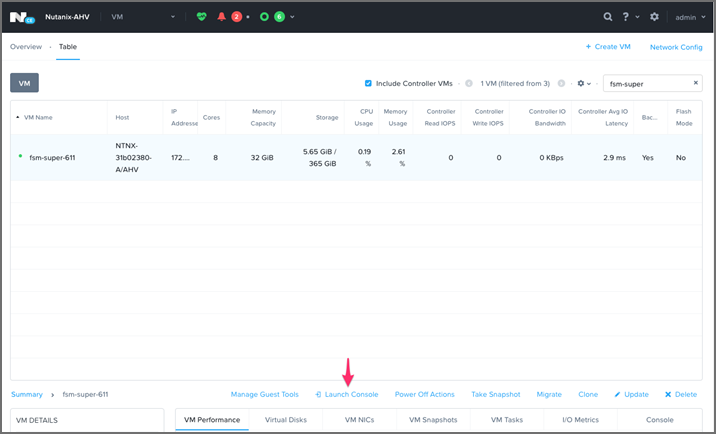Open Console tab
Screen dimensions: 716x434
pyautogui.click(x=659, y=419)
